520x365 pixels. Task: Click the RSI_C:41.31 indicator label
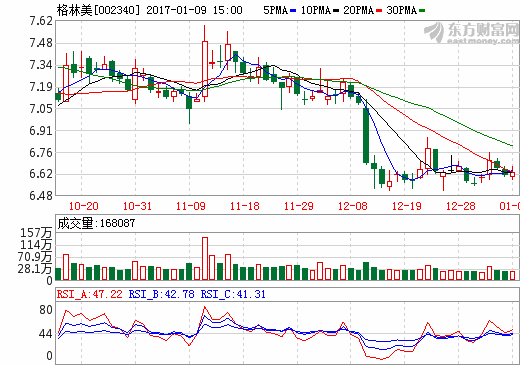(x=233, y=294)
